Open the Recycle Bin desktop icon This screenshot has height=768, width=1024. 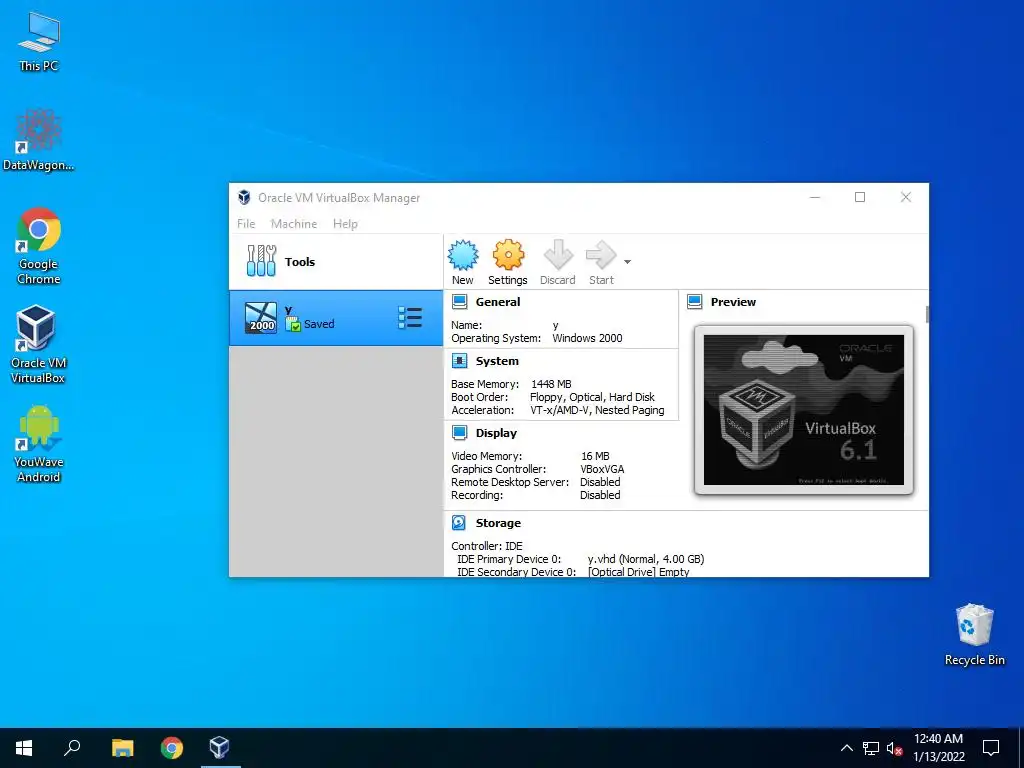(974, 635)
